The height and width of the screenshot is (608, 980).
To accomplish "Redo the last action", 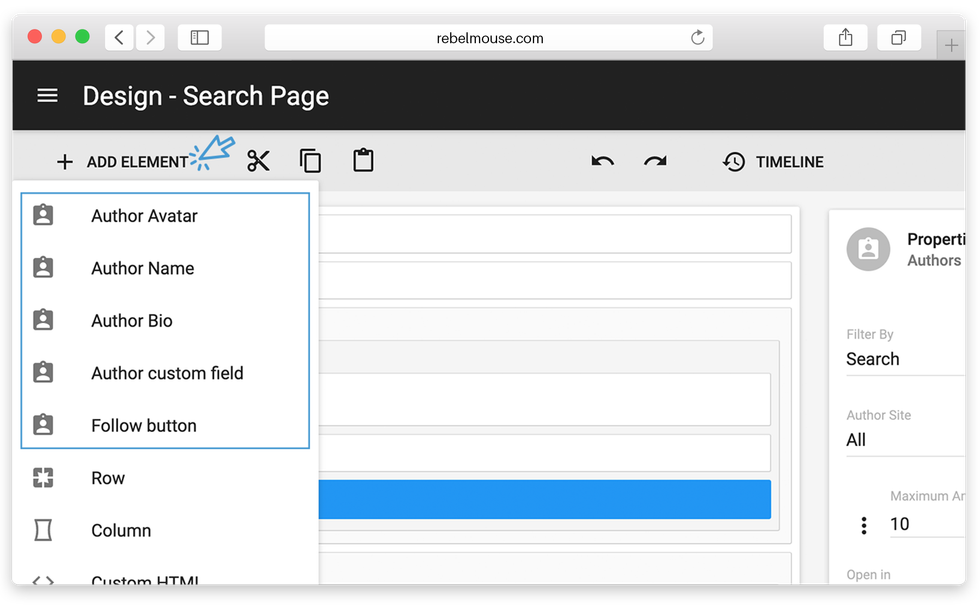I will coord(655,161).
